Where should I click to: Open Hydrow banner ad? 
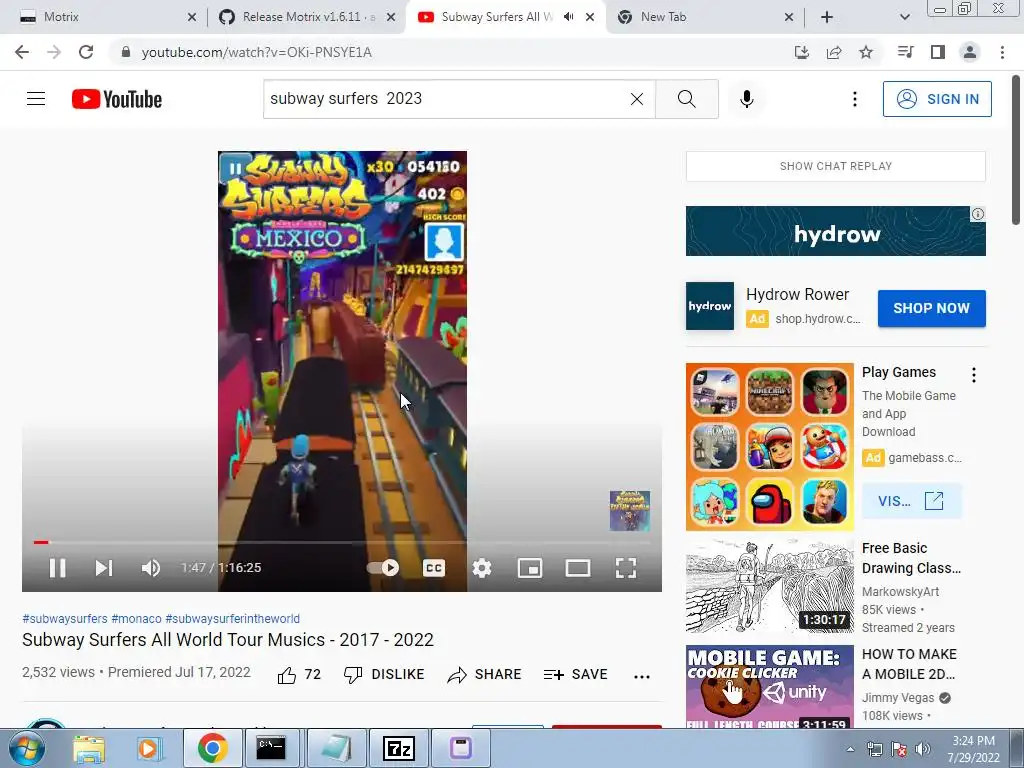tap(835, 231)
